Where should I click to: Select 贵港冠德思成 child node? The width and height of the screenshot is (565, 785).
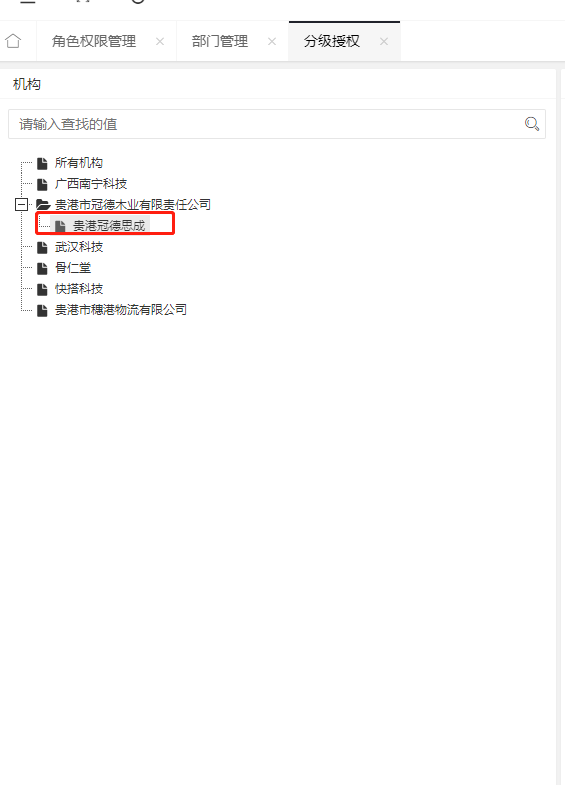click(x=109, y=226)
